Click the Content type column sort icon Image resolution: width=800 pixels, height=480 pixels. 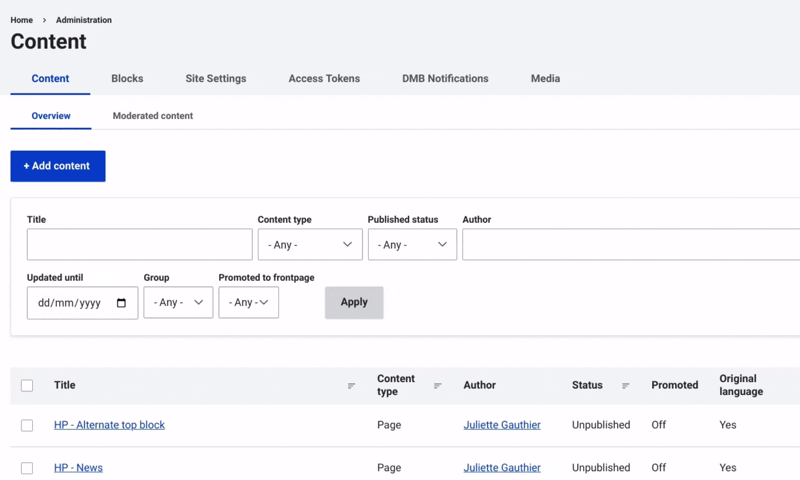coord(437,386)
